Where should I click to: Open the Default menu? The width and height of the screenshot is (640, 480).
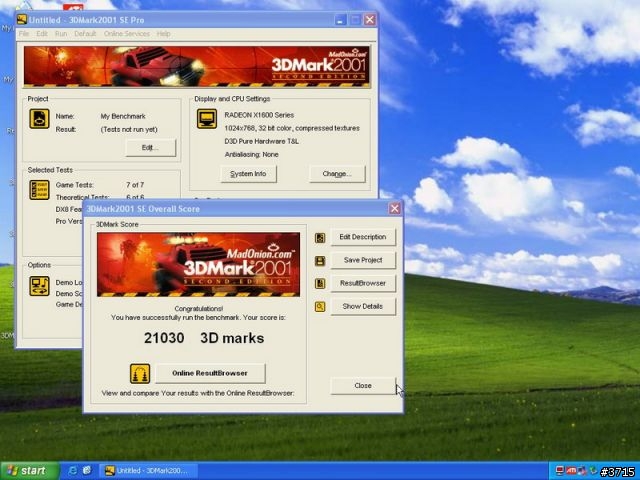tap(85, 33)
